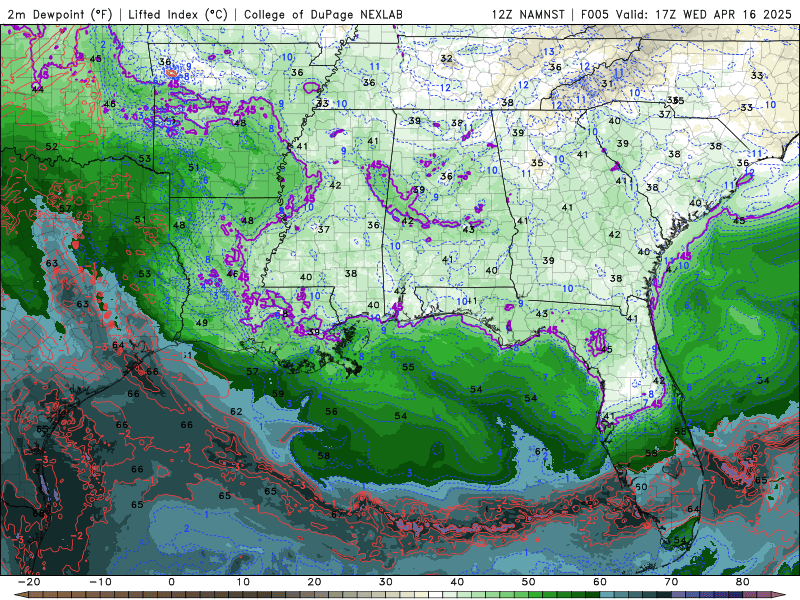The width and height of the screenshot is (800, 600).
Task: Click the "30" colorbar scale label
Action: [x=386, y=582]
